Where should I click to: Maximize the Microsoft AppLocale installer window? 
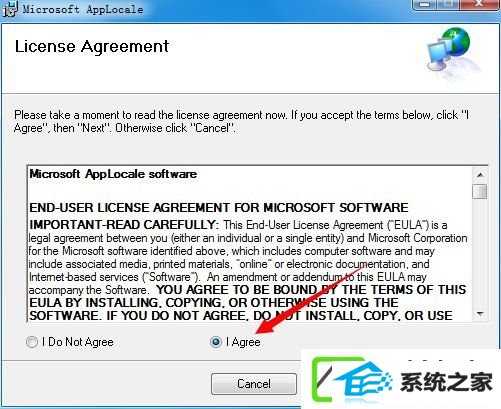pyautogui.click(x=449, y=5)
